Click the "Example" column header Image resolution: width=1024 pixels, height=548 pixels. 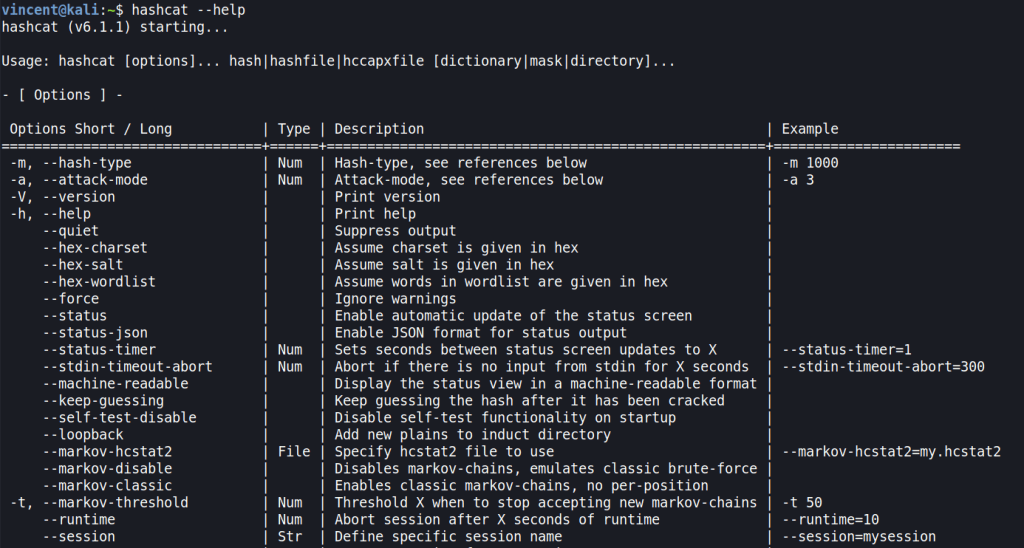810,129
